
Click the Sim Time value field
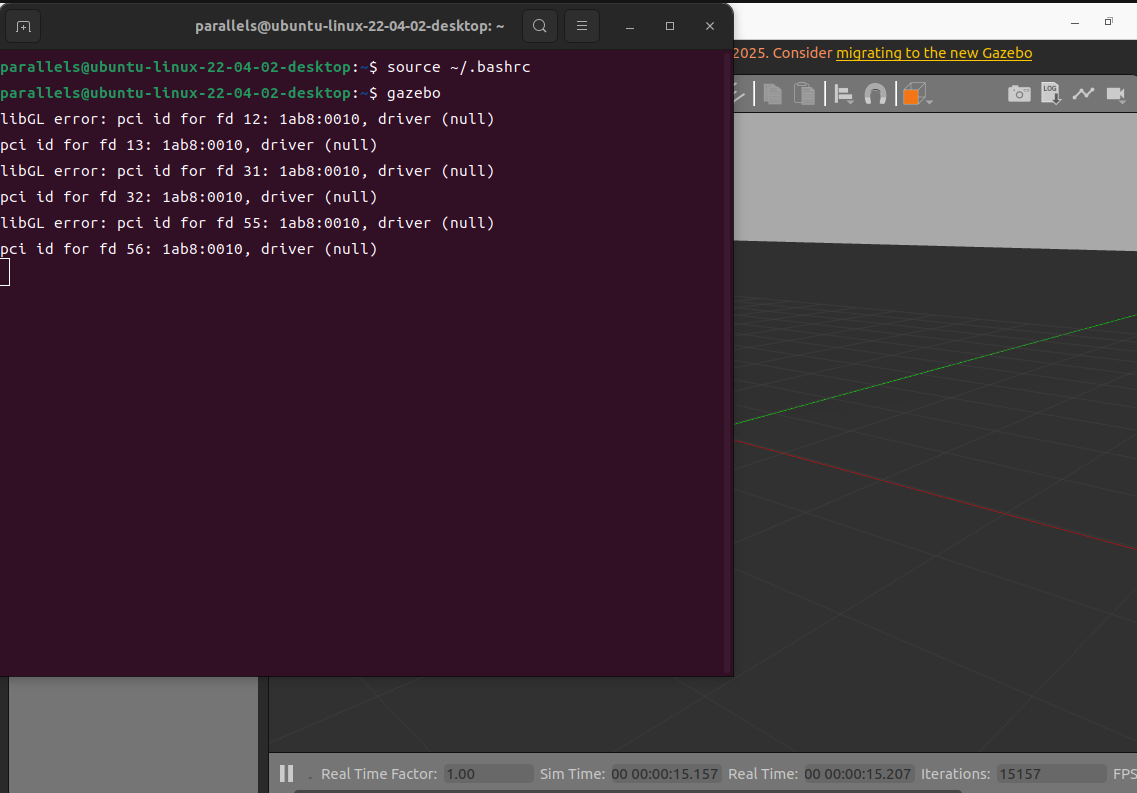tap(665, 774)
